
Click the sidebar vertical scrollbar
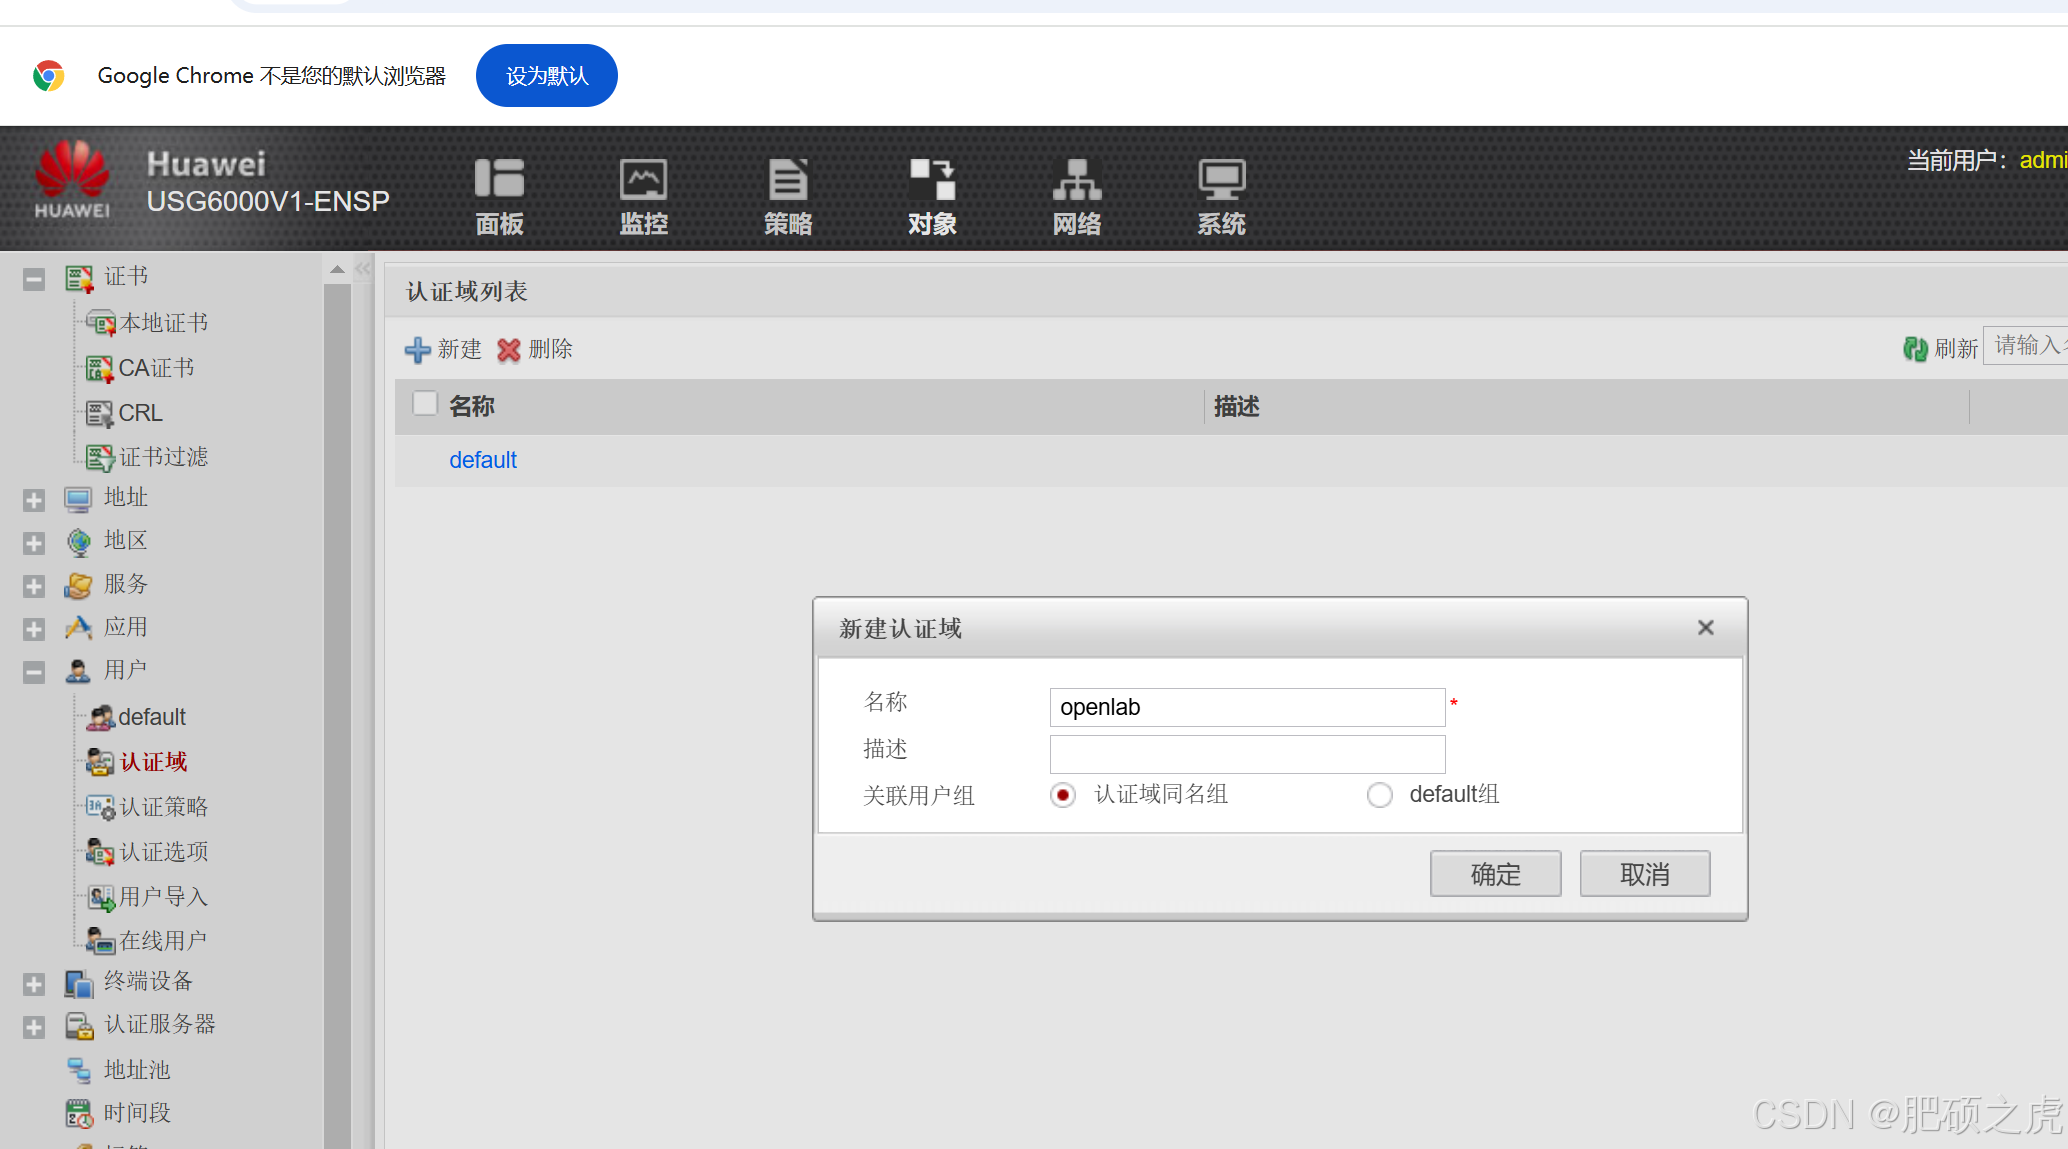point(337,700)
